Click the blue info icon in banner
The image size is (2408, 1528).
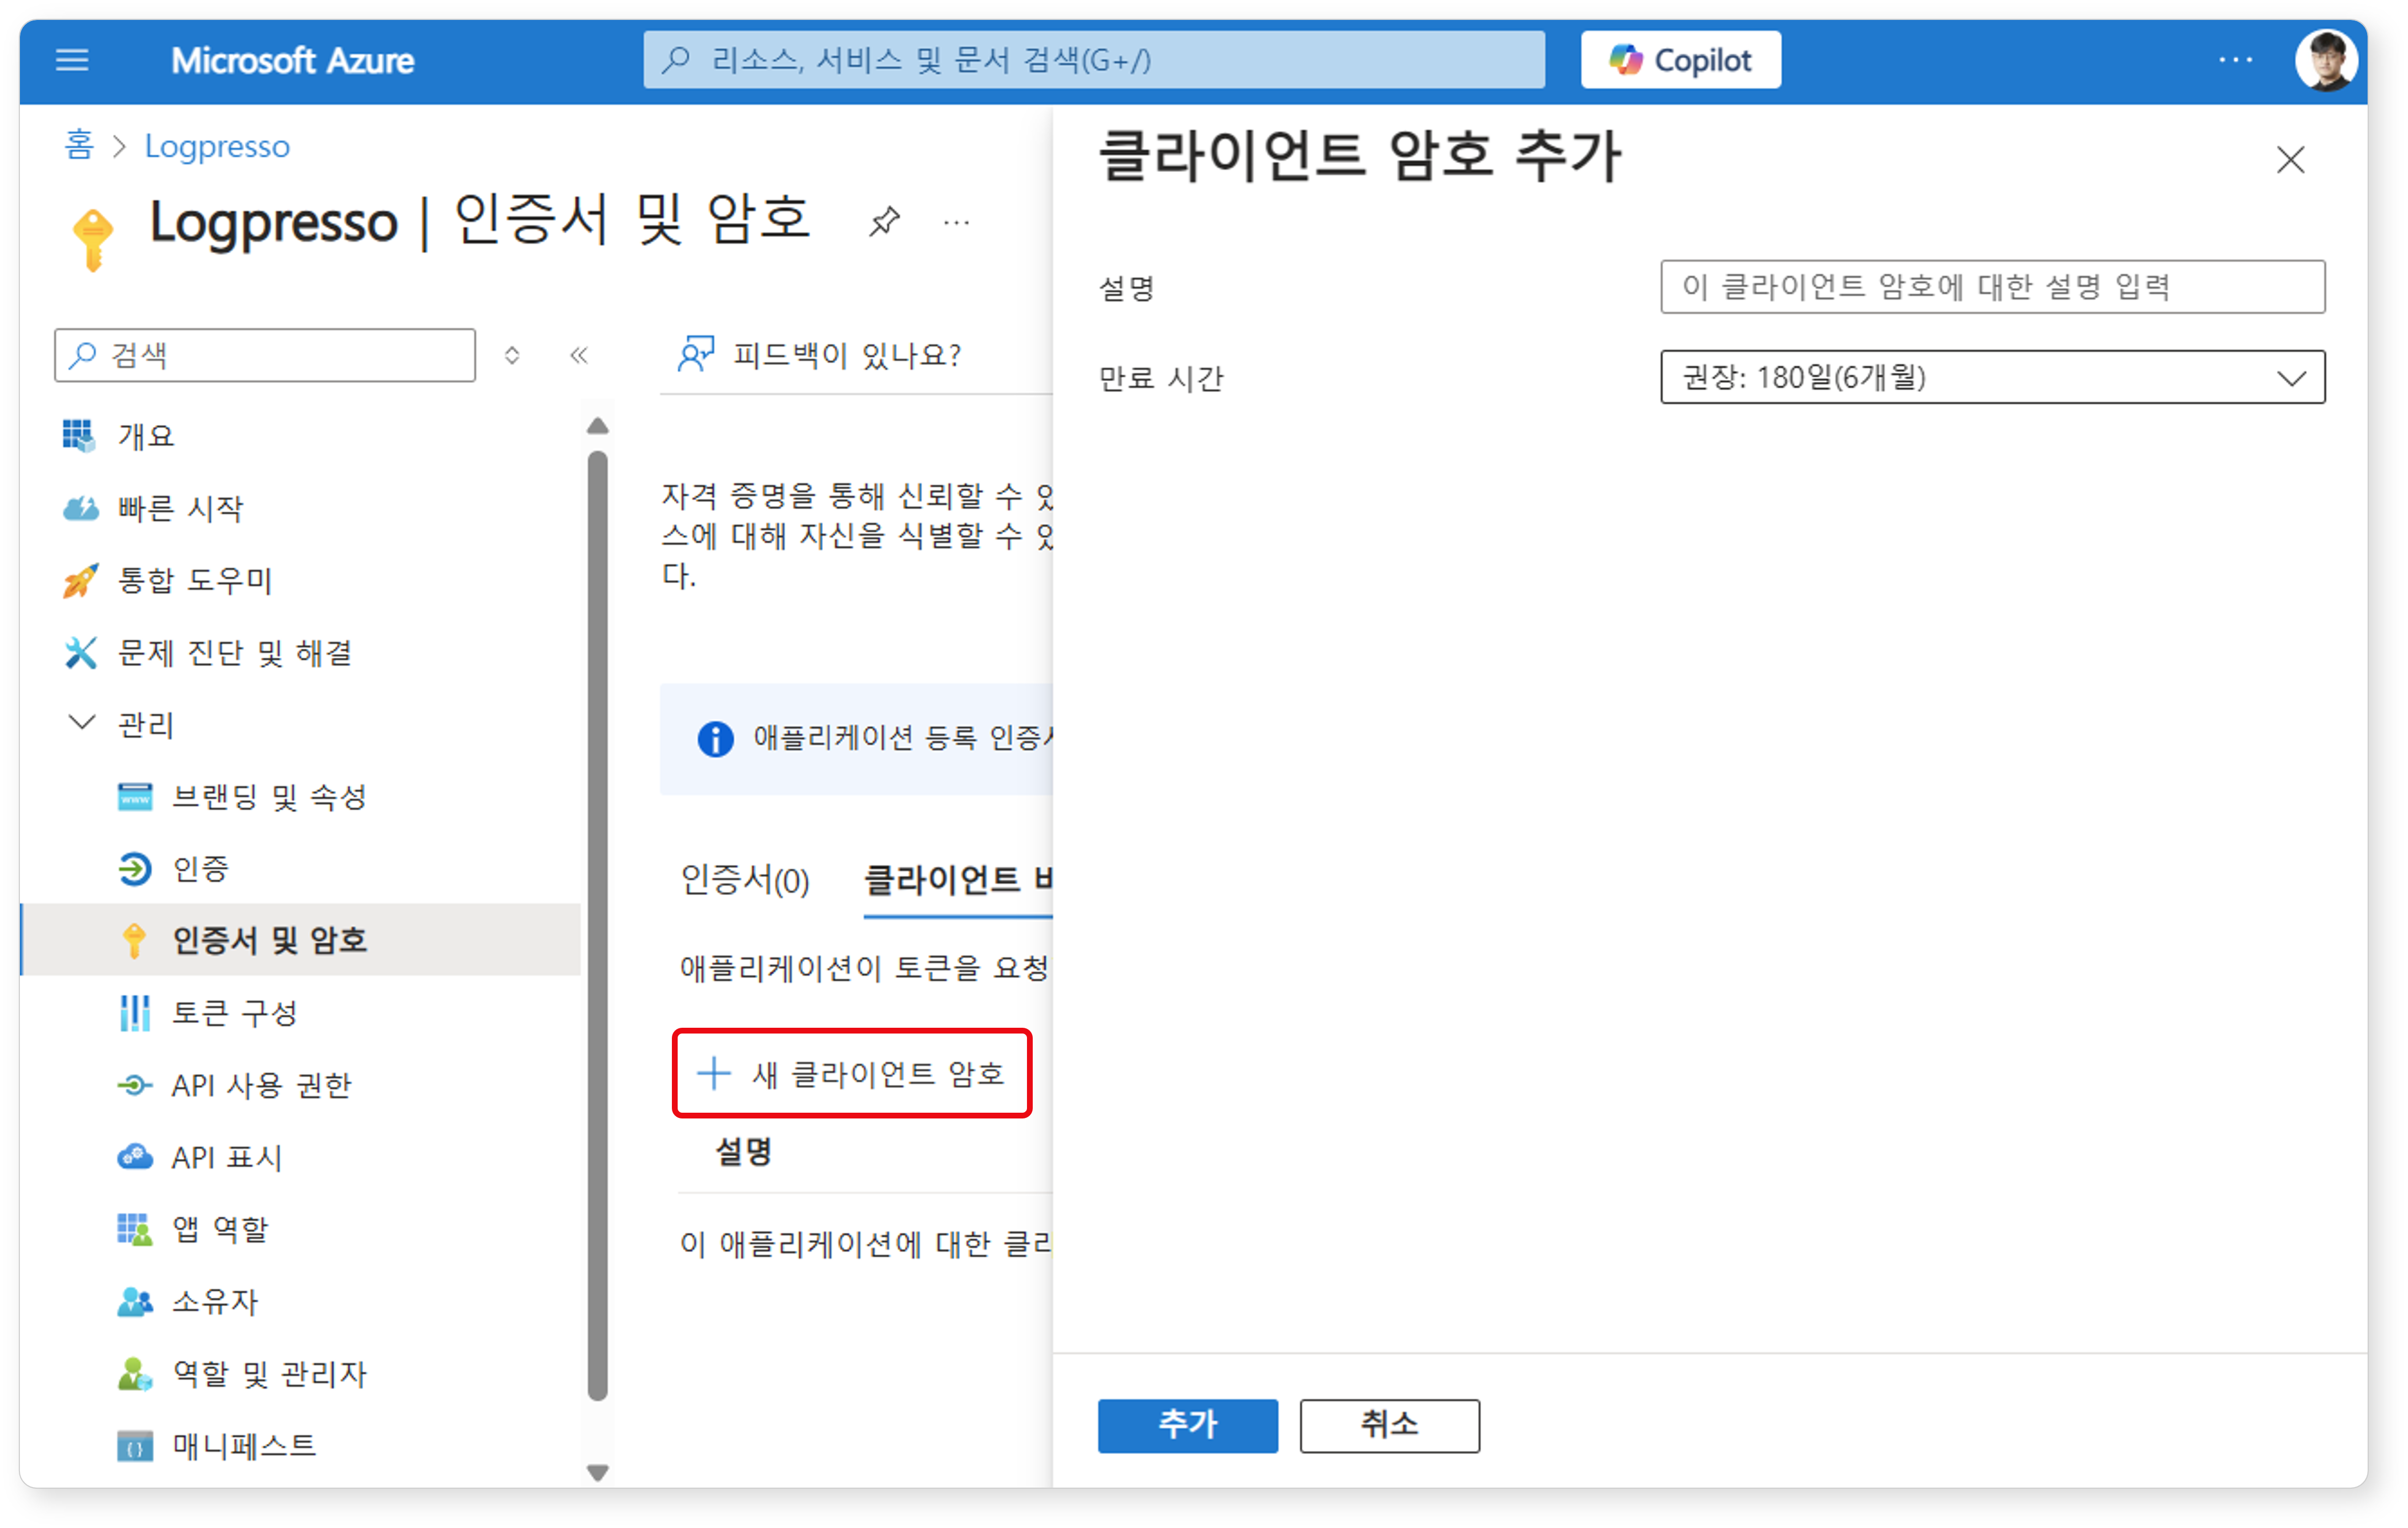(x=715, y=739)
